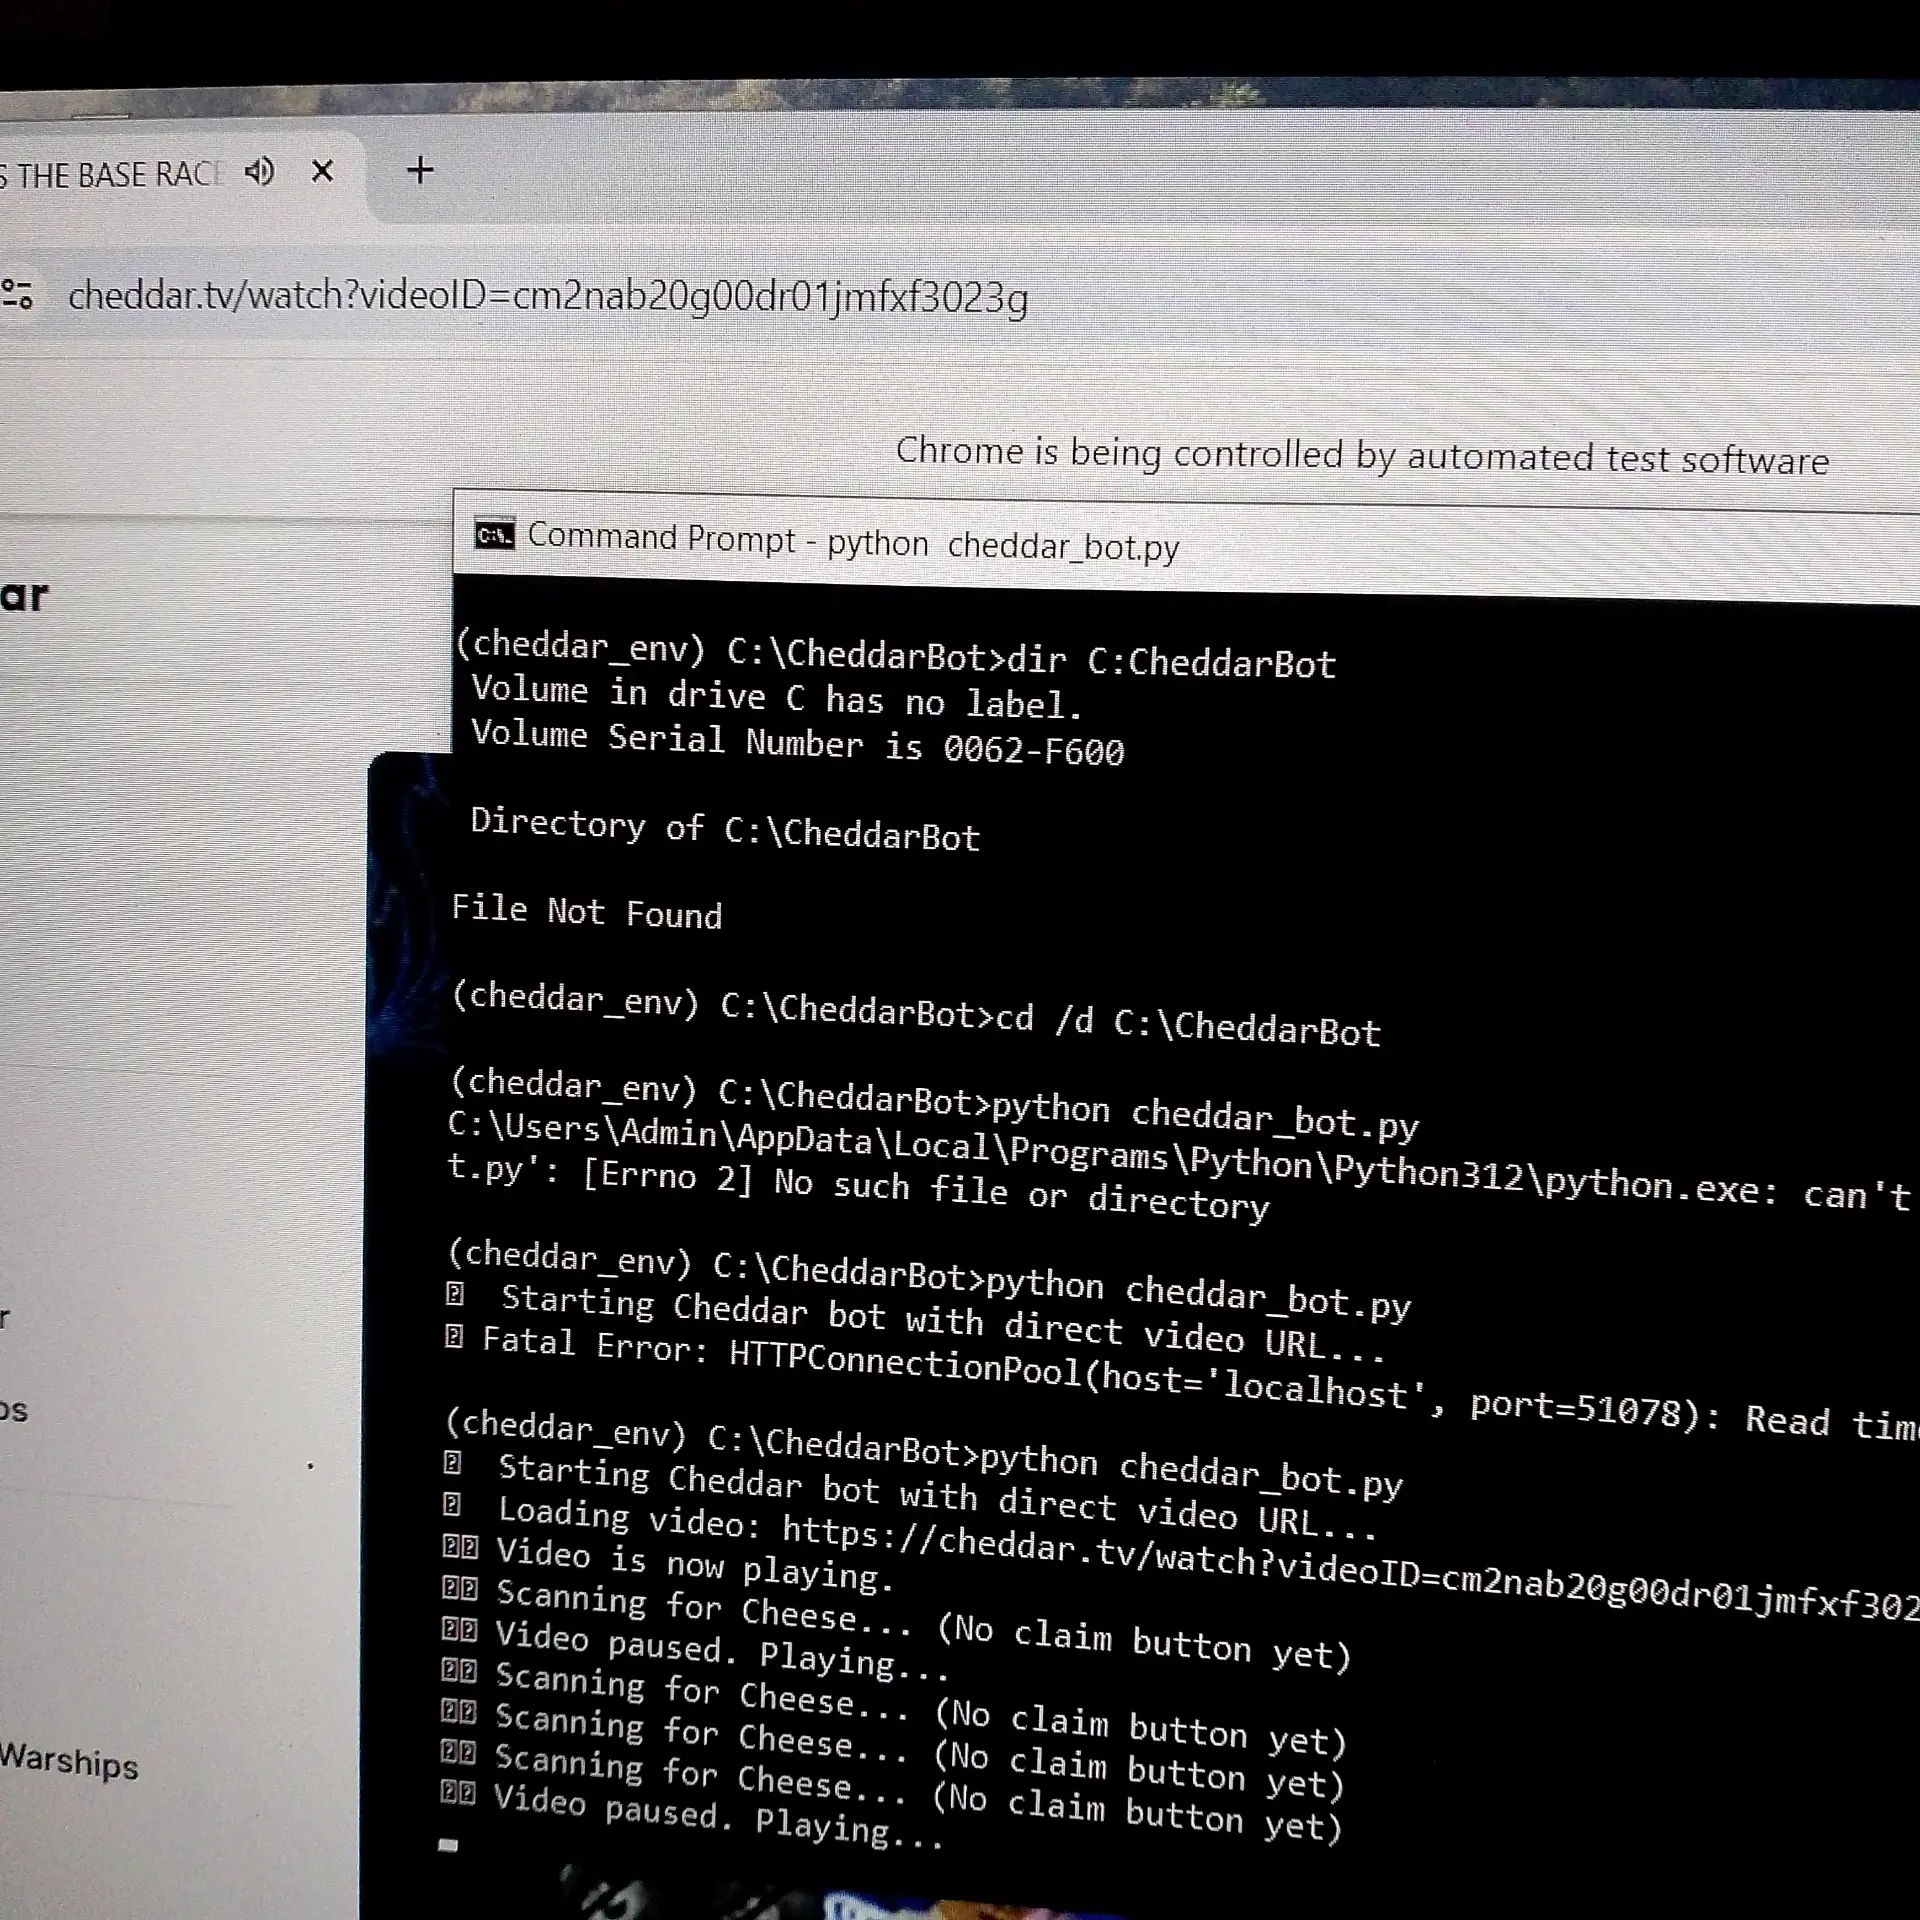Click the 'cd /d C:\CheddarBot' command
This screenshot has width=1920, height=1920.
tap(1188, 1024)
